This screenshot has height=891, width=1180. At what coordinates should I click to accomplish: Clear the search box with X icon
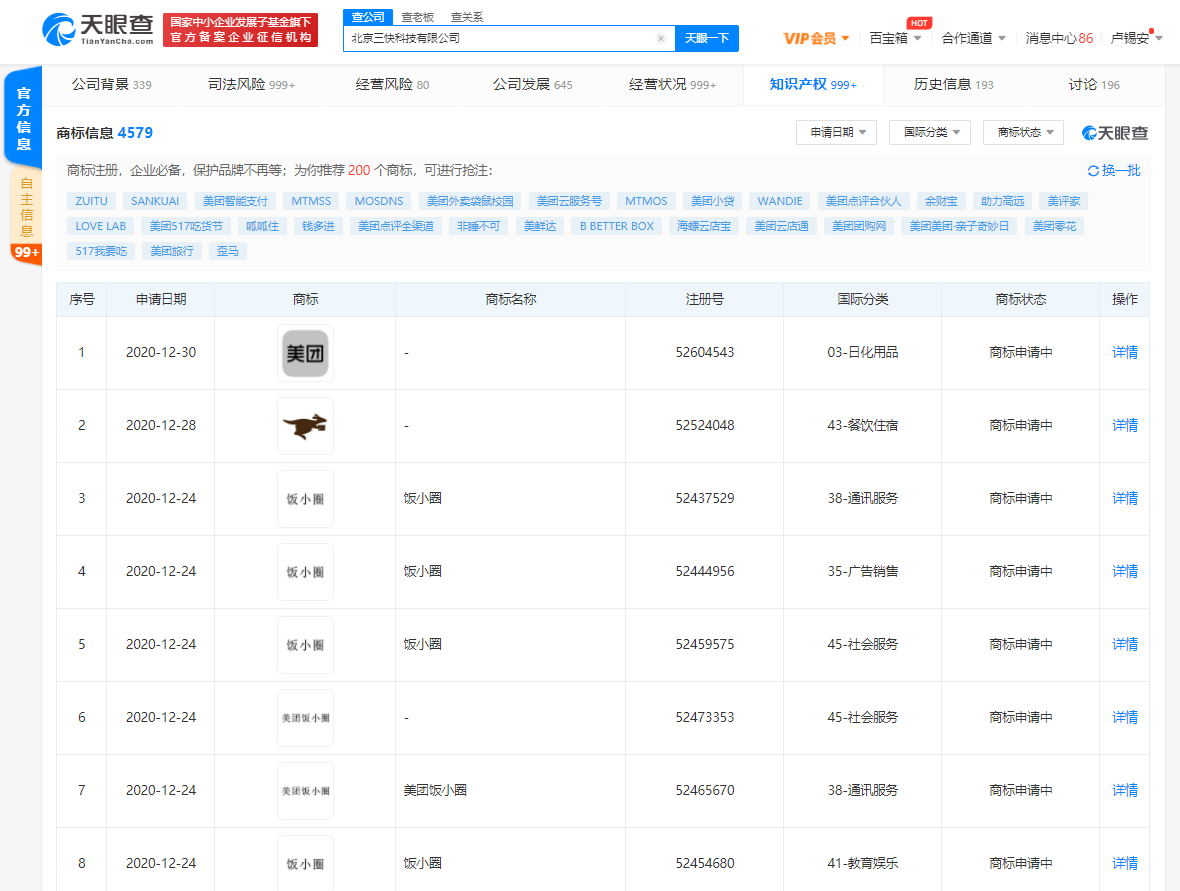pos(661,39)
